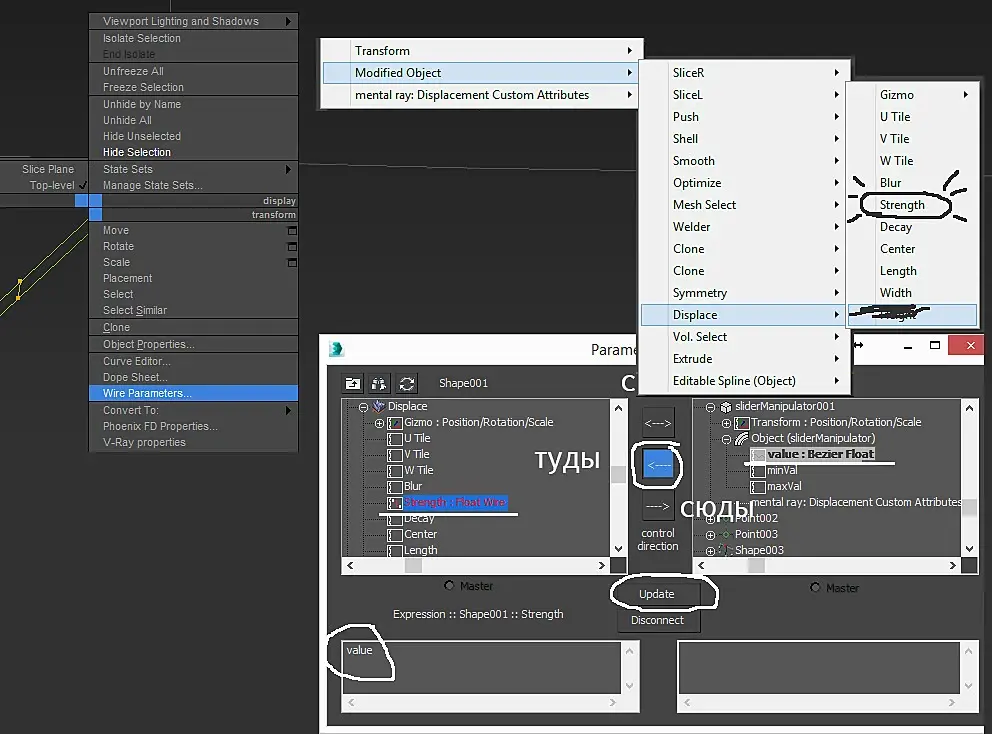Screen dimensions: 992x734
Task: Select the right-pointing control direction arrow
Action: coord(657,506)
